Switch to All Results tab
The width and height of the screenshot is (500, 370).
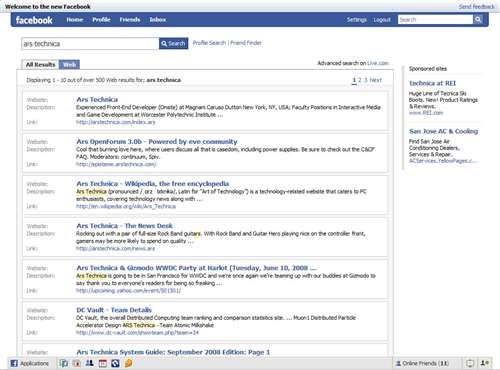coord(40,65)
